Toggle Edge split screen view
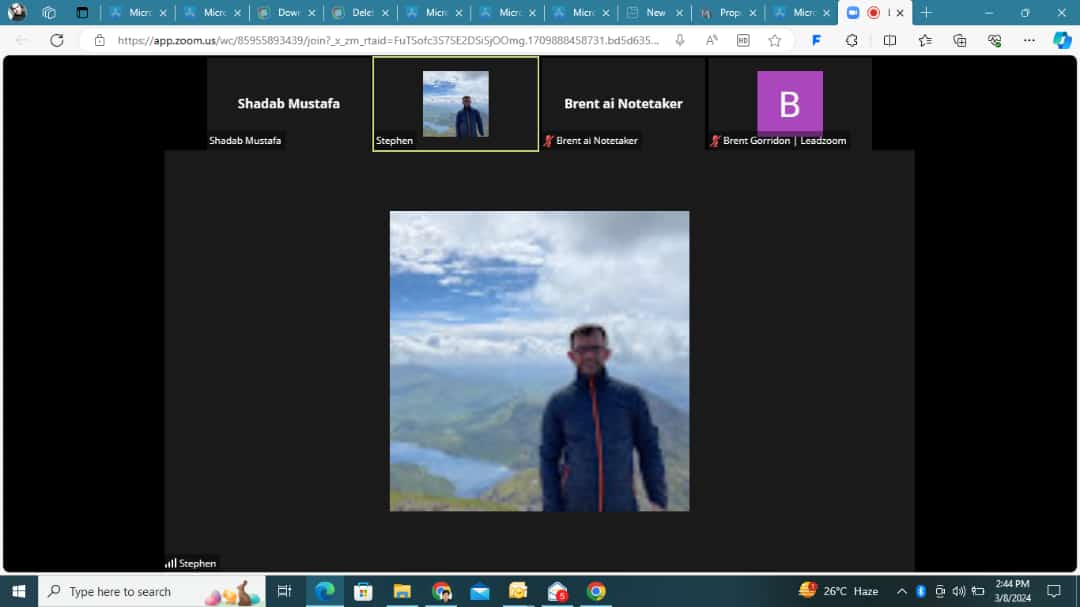The image size is (1080, 607). (890, 41)
